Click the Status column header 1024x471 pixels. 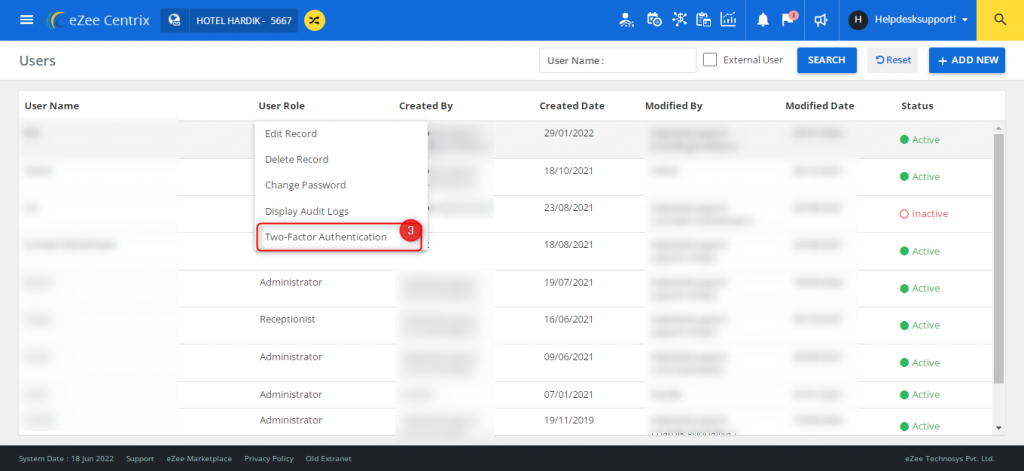click(x=917, y=106)
